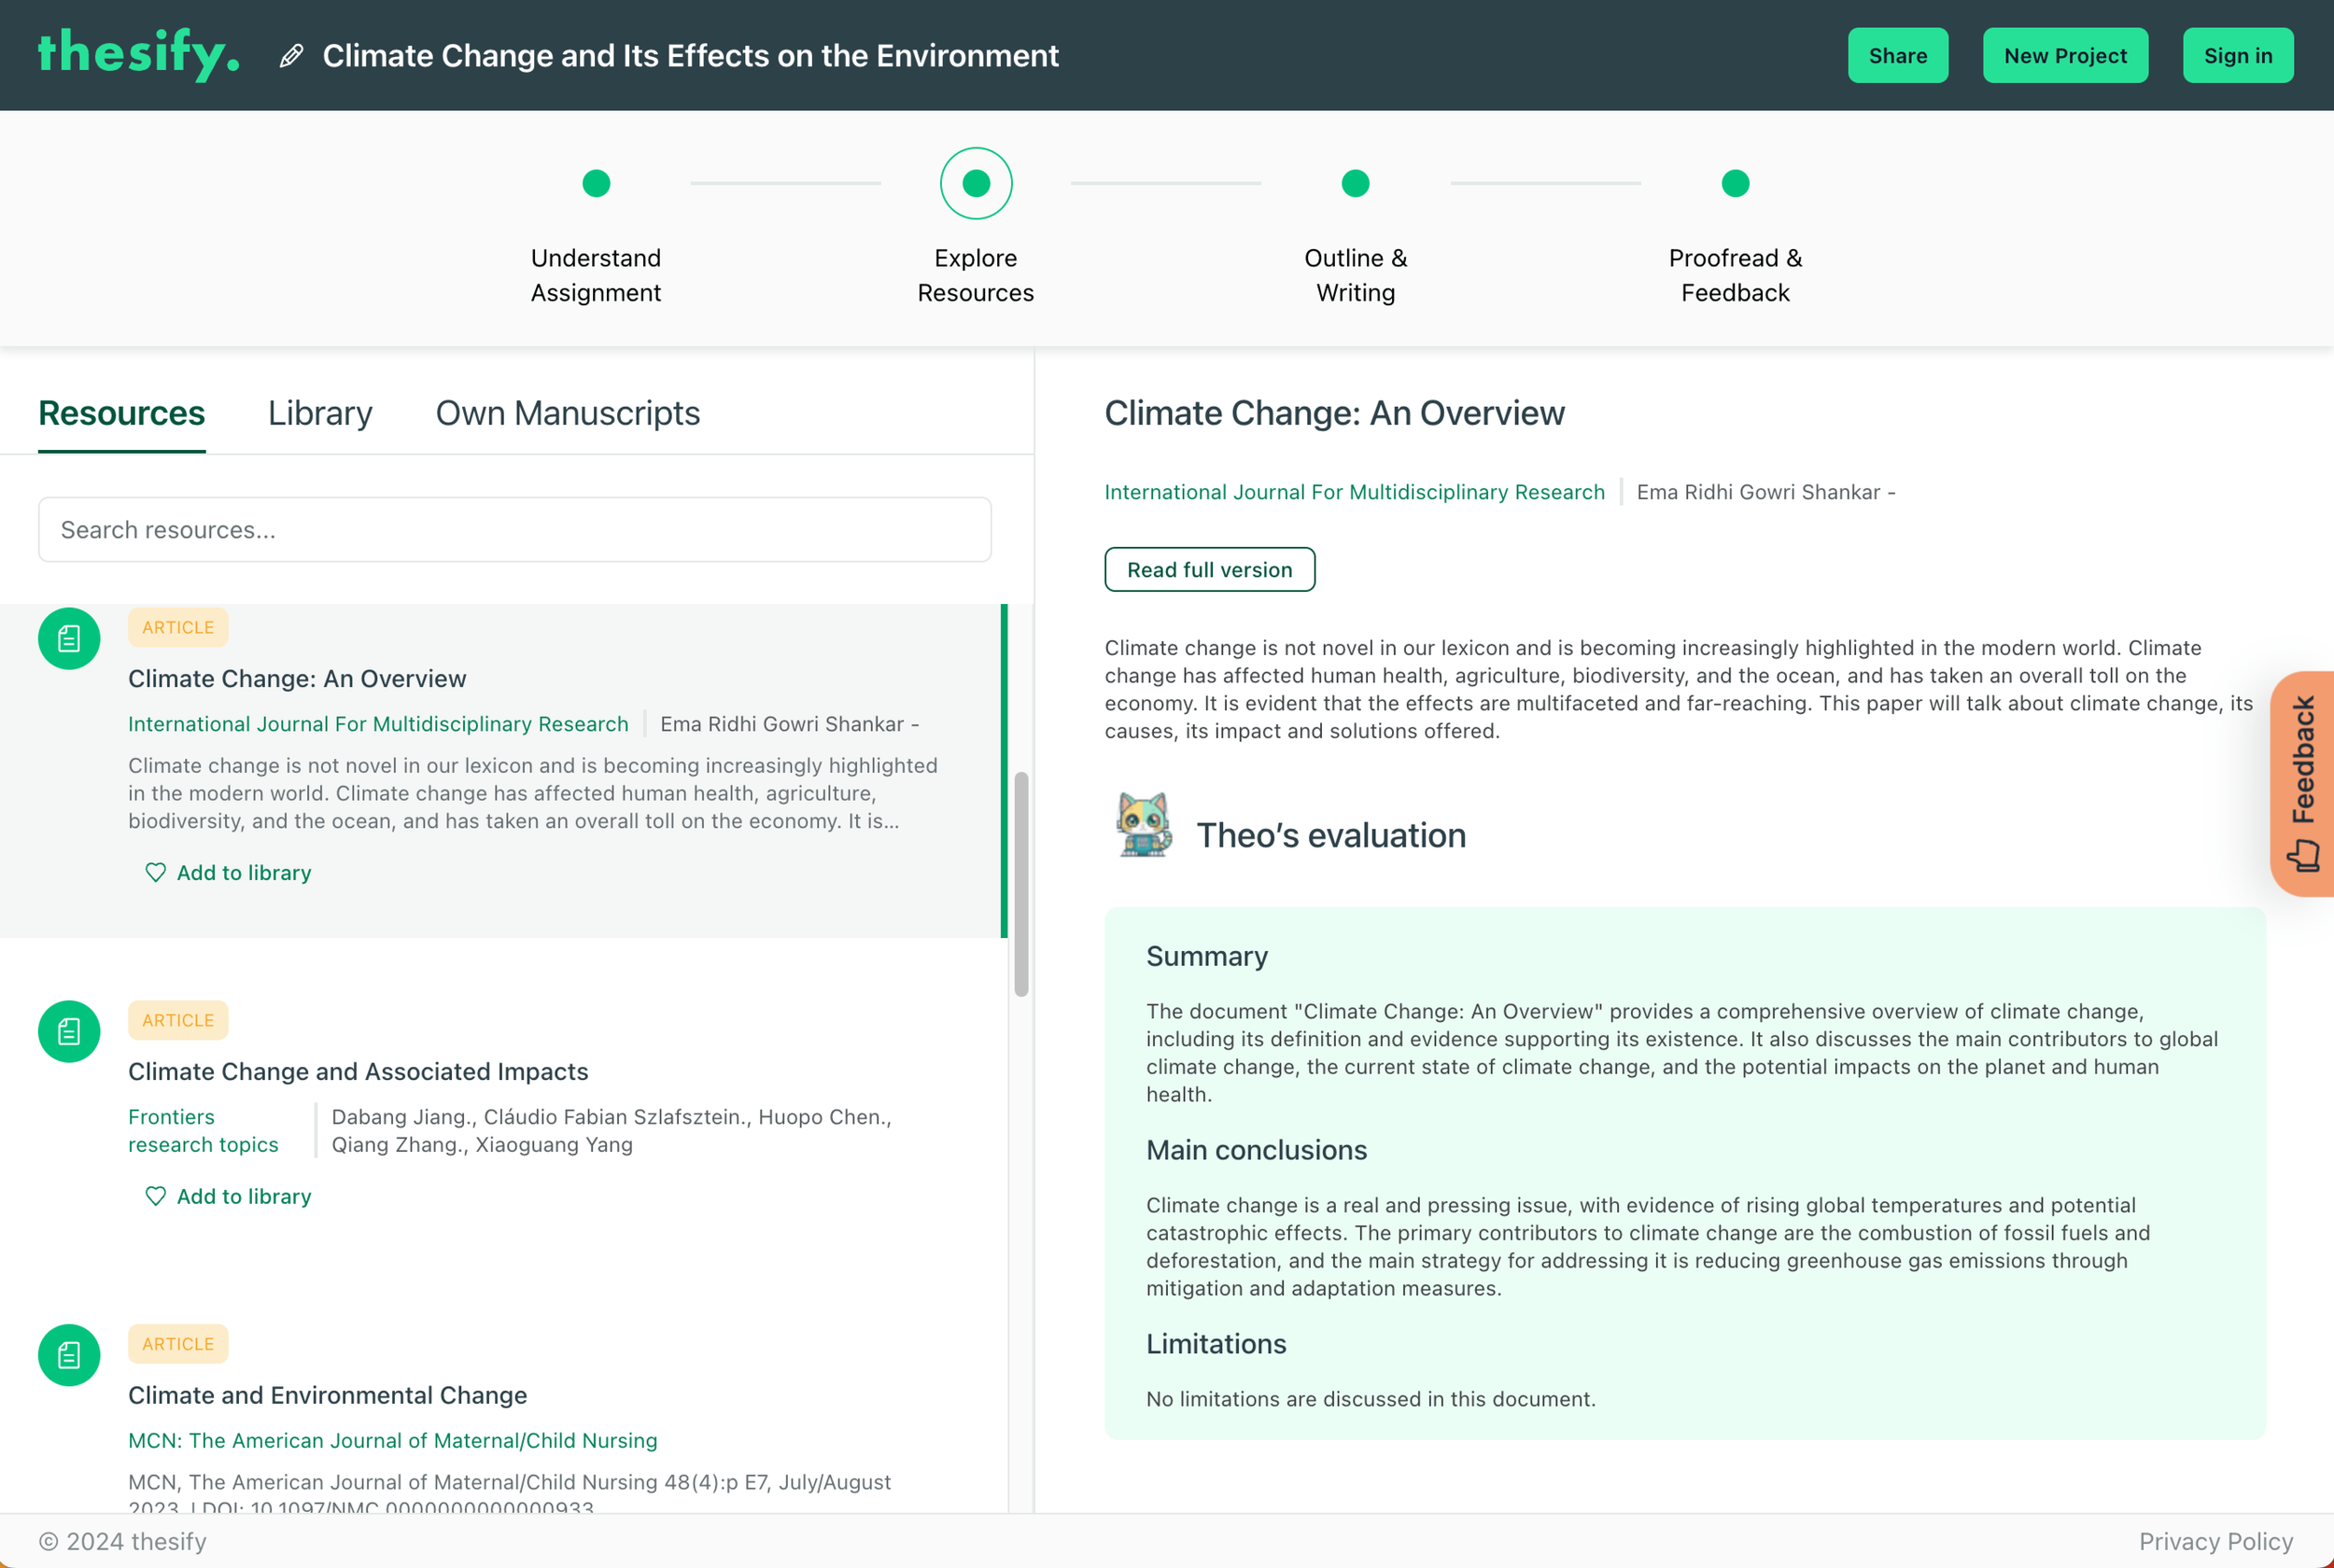The height and width of the screenshot is (1568, 2334).
Task: Click Theo's cat avatar in the evaluation panel
Action: pos(1143,827)
